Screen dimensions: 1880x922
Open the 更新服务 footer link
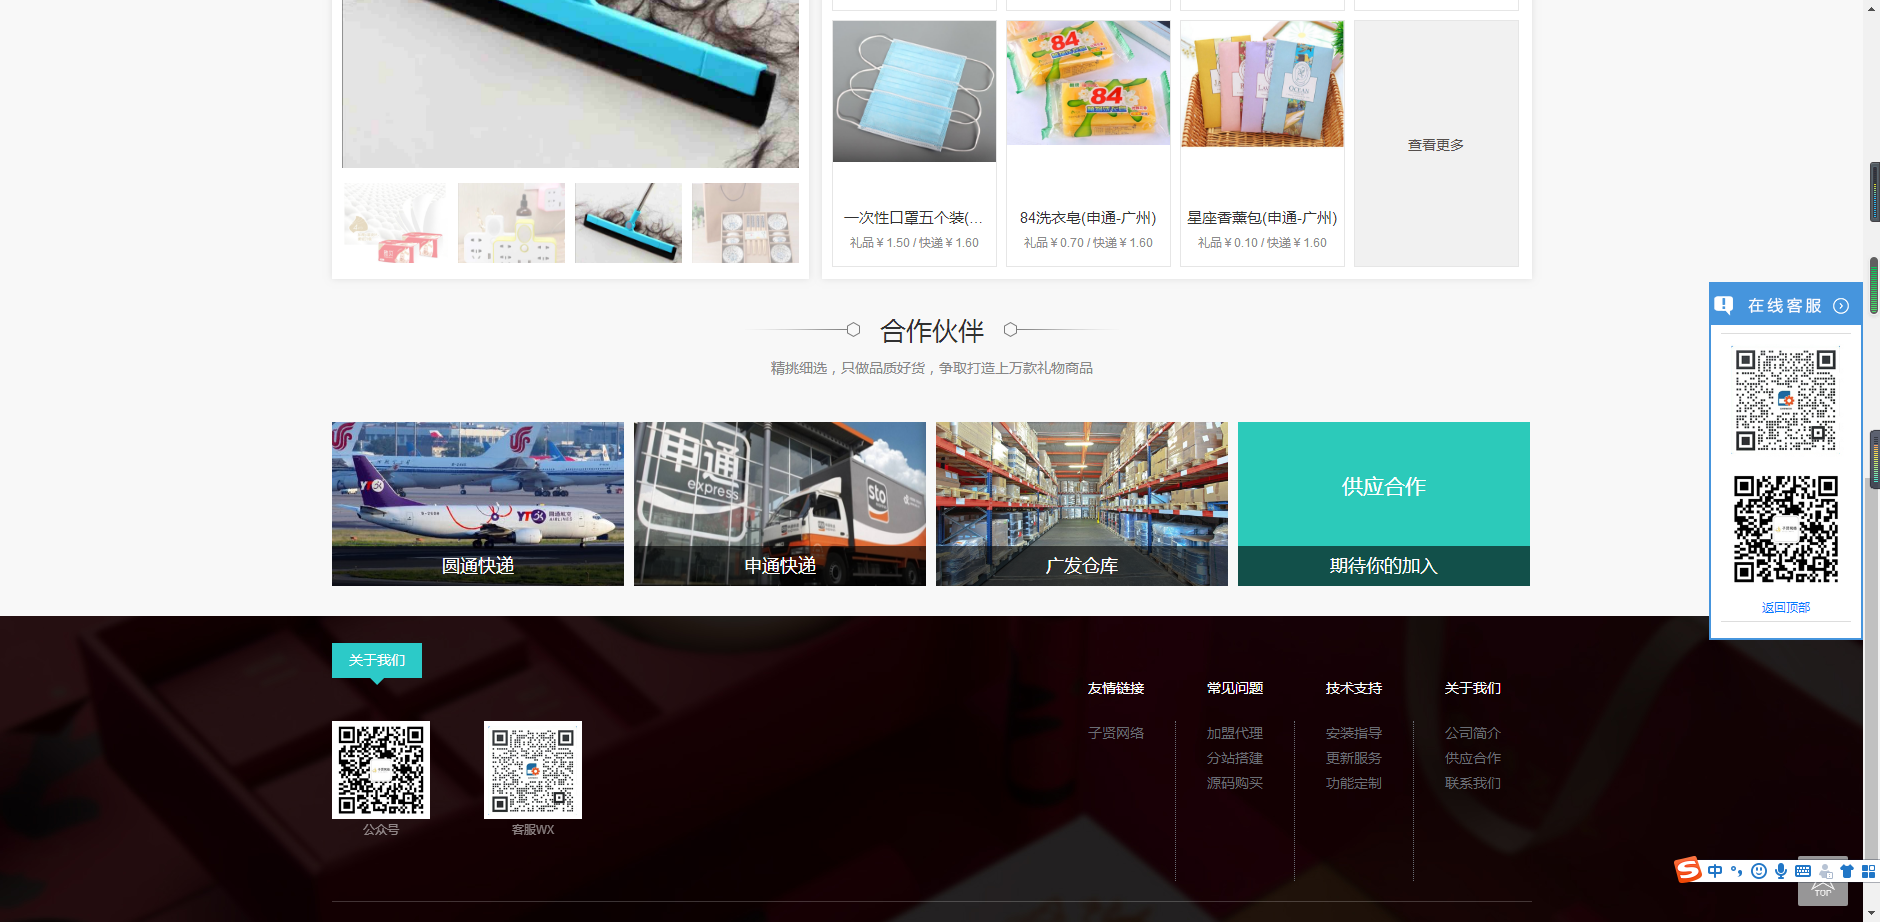pos(1354,758)
